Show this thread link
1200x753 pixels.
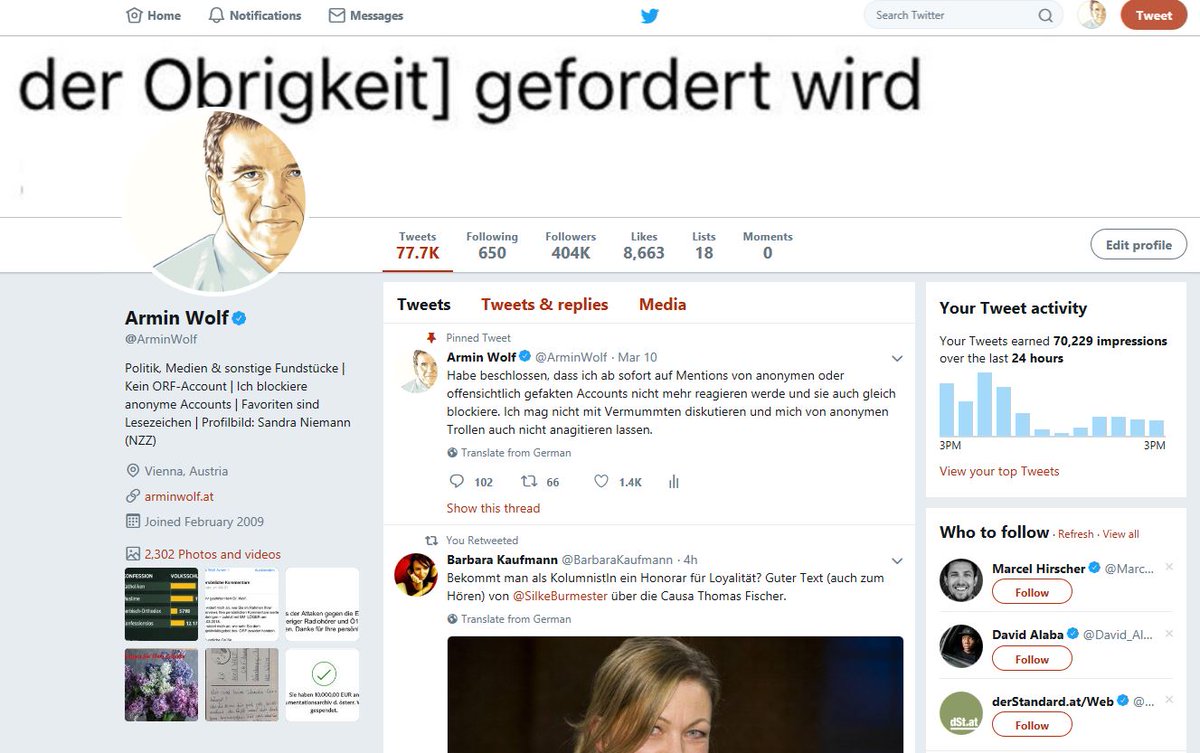(493, 508)
